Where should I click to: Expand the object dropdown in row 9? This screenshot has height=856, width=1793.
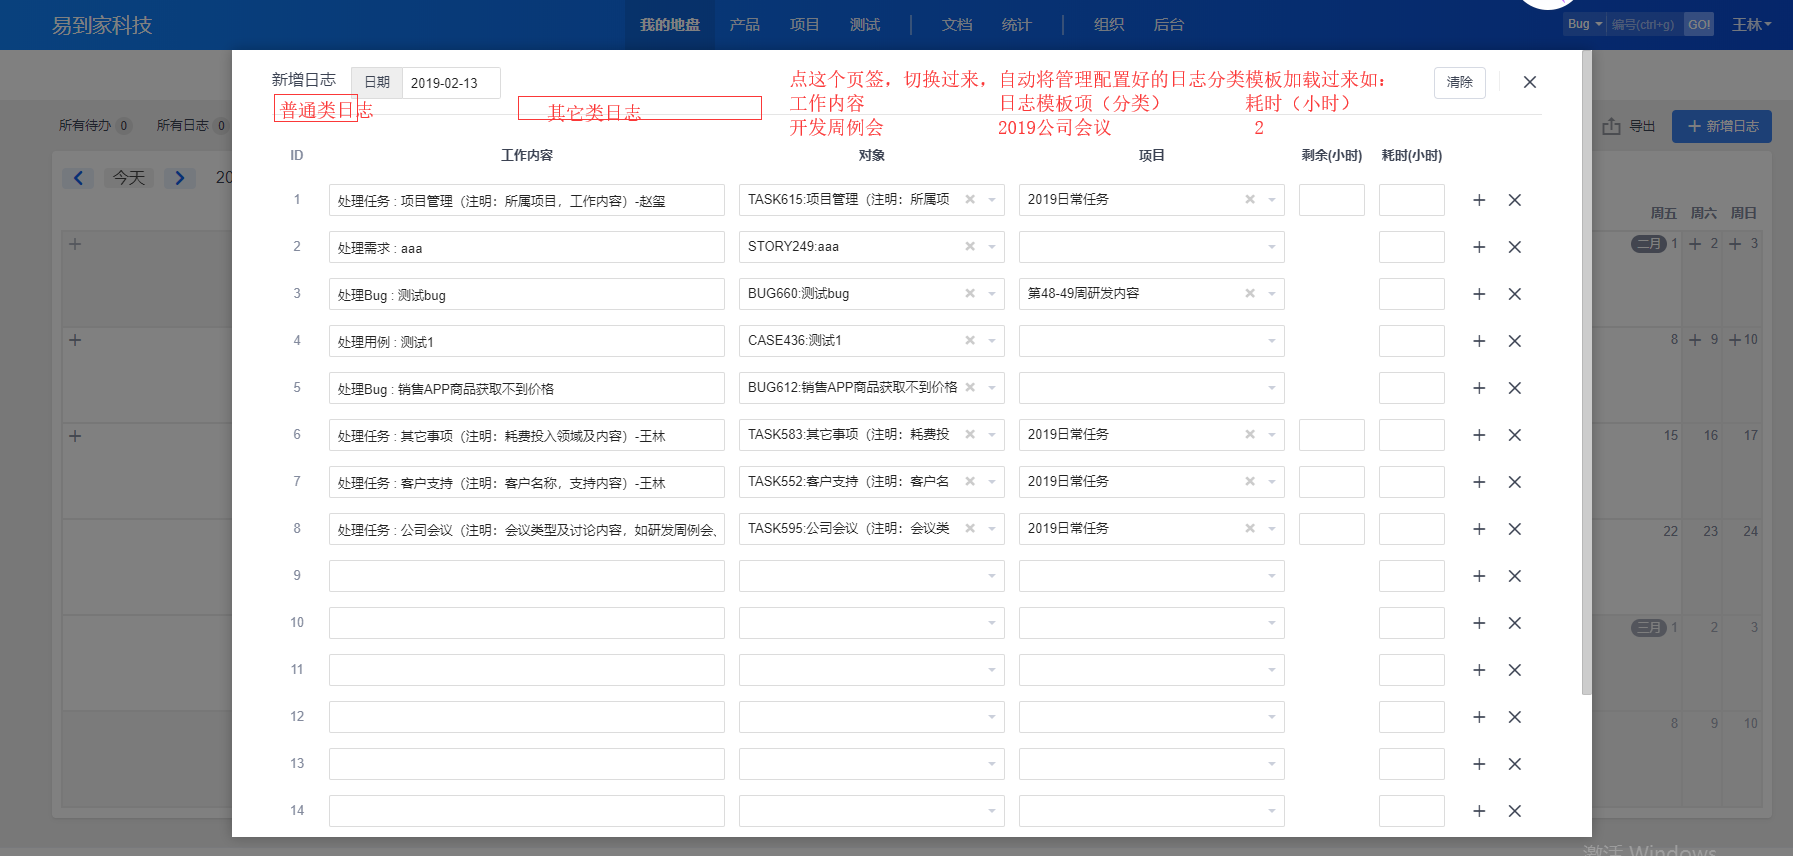coord(991,576)
